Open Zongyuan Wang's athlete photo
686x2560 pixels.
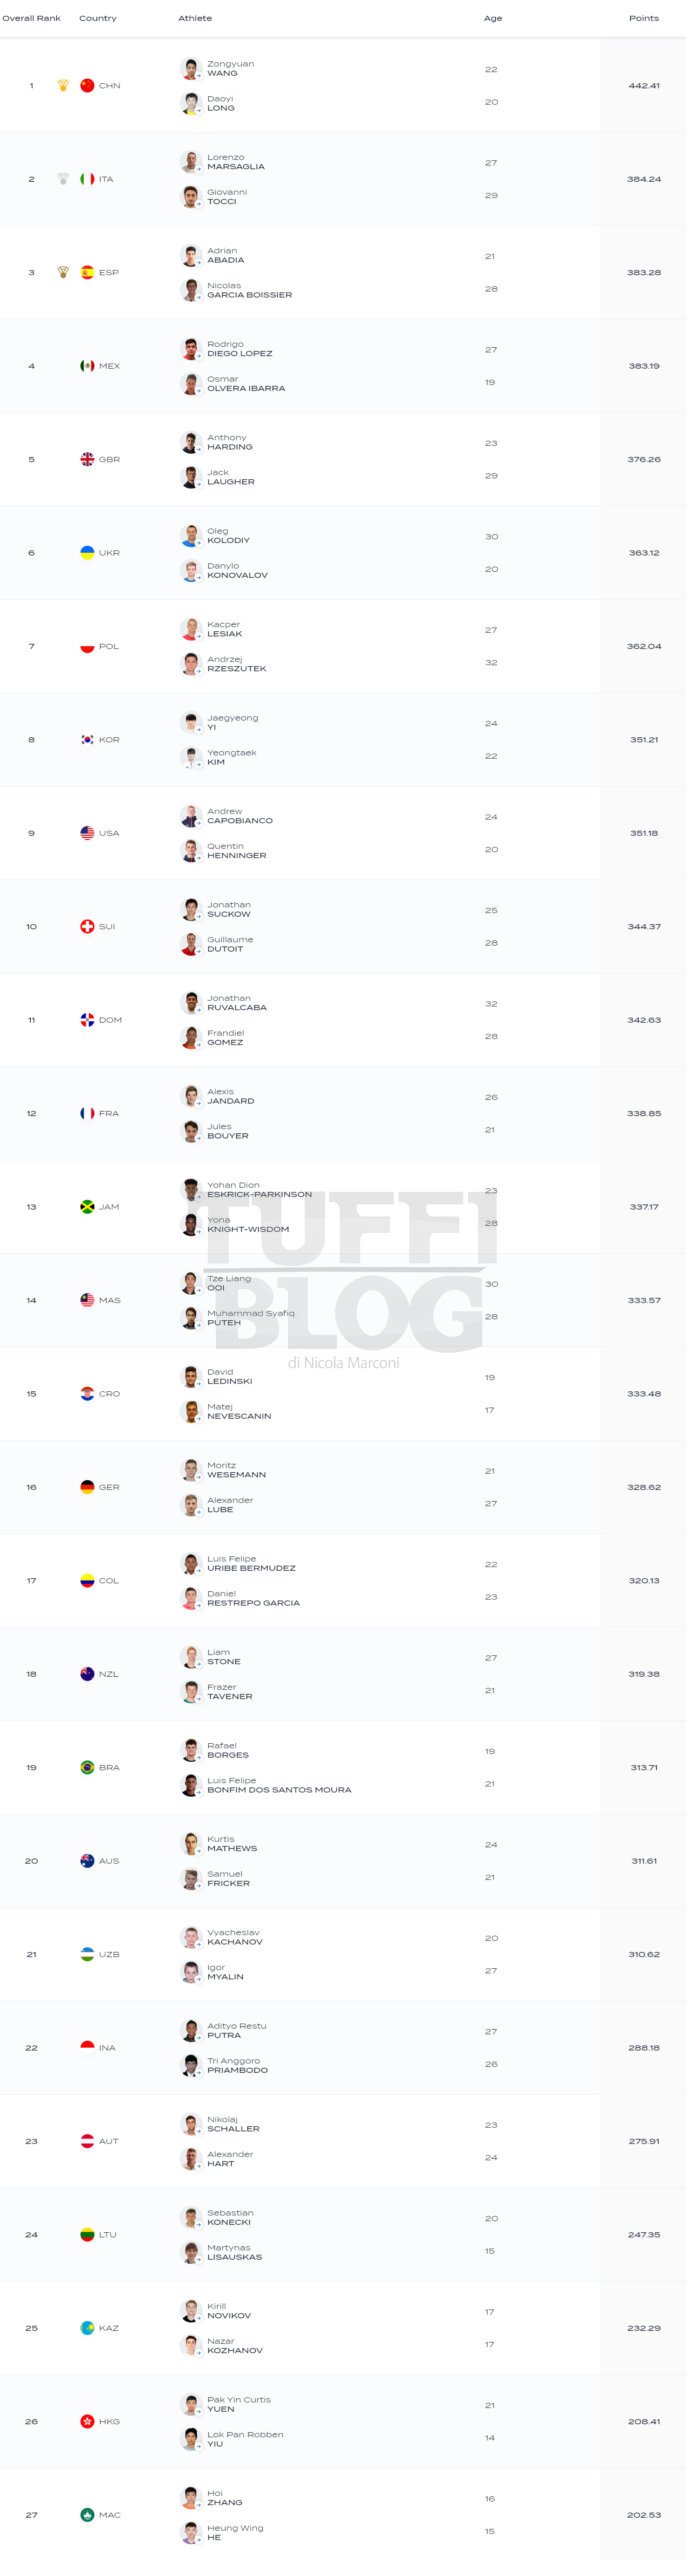coord(191,69)
